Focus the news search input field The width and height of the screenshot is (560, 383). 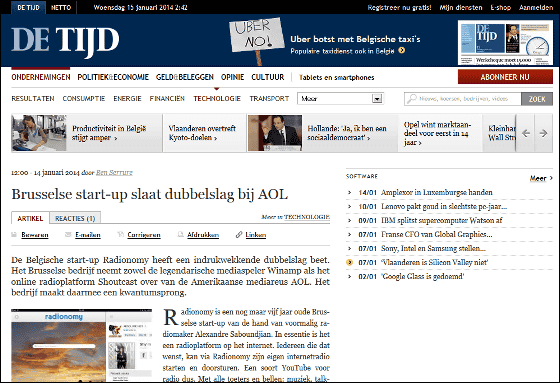[463, 99]
